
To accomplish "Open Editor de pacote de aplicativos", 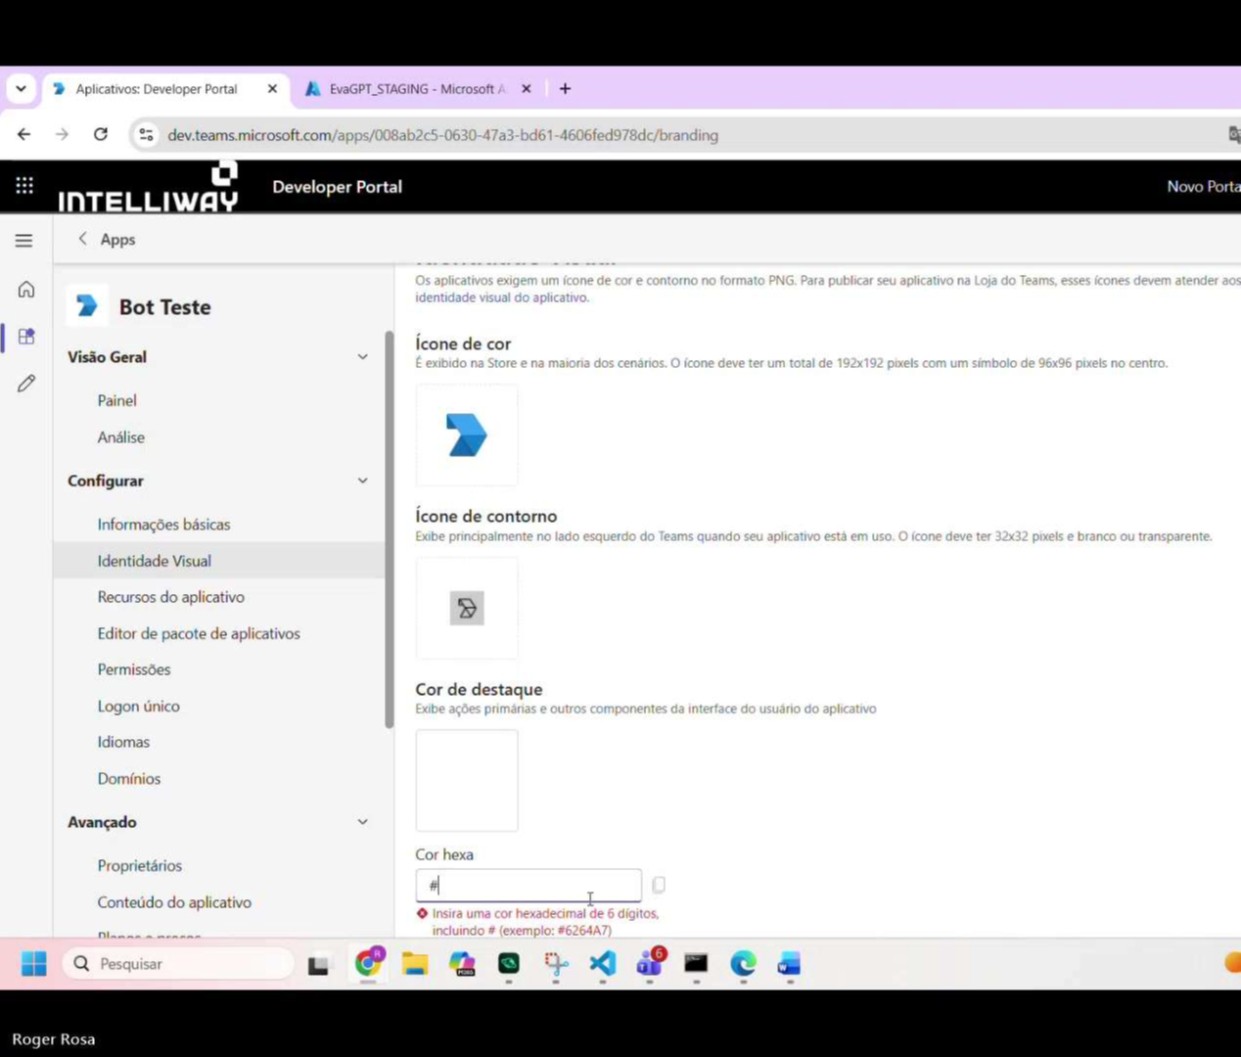I will [199, 633].
